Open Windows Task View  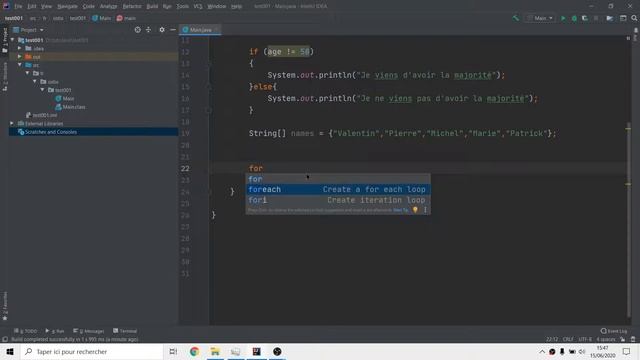click(x=173, y=352)
